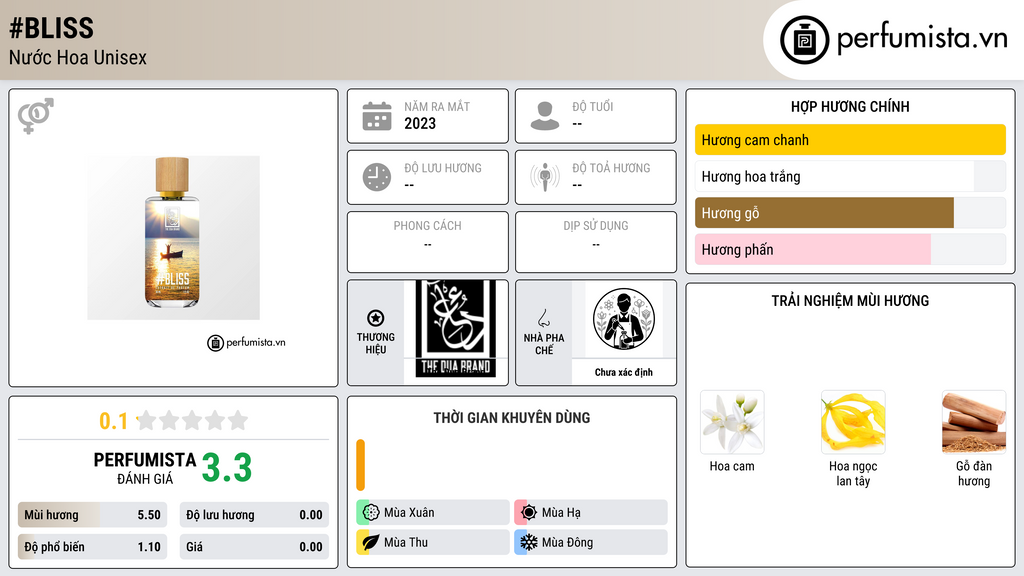This screenshot has width=1024, height=576.
Task: Click the green 3.3 Perfumista score
Action: (227, 468)
